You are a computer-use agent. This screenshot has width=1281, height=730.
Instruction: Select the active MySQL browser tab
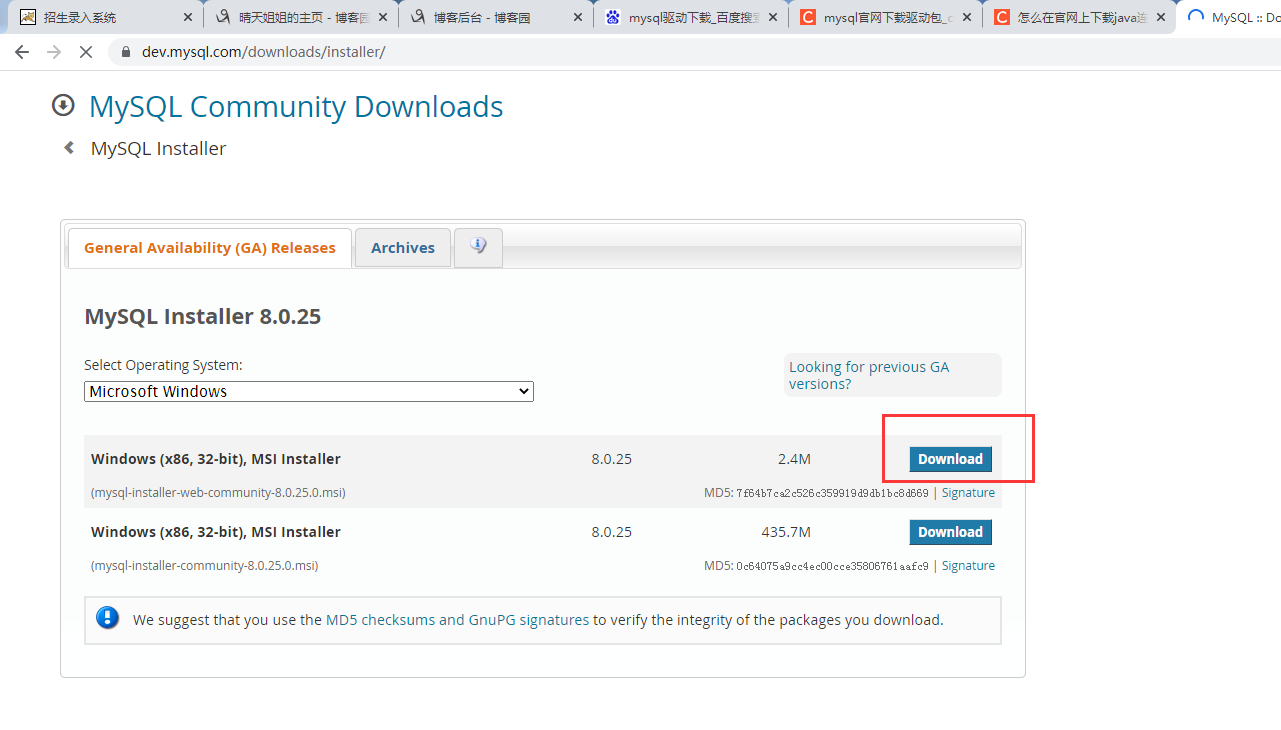pos(1230,17)
